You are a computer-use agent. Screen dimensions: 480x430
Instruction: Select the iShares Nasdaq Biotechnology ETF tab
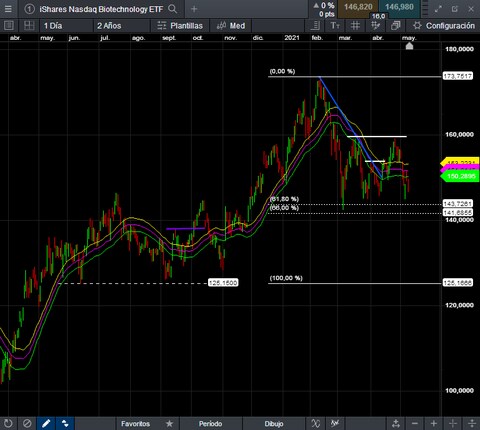point(101,9)
